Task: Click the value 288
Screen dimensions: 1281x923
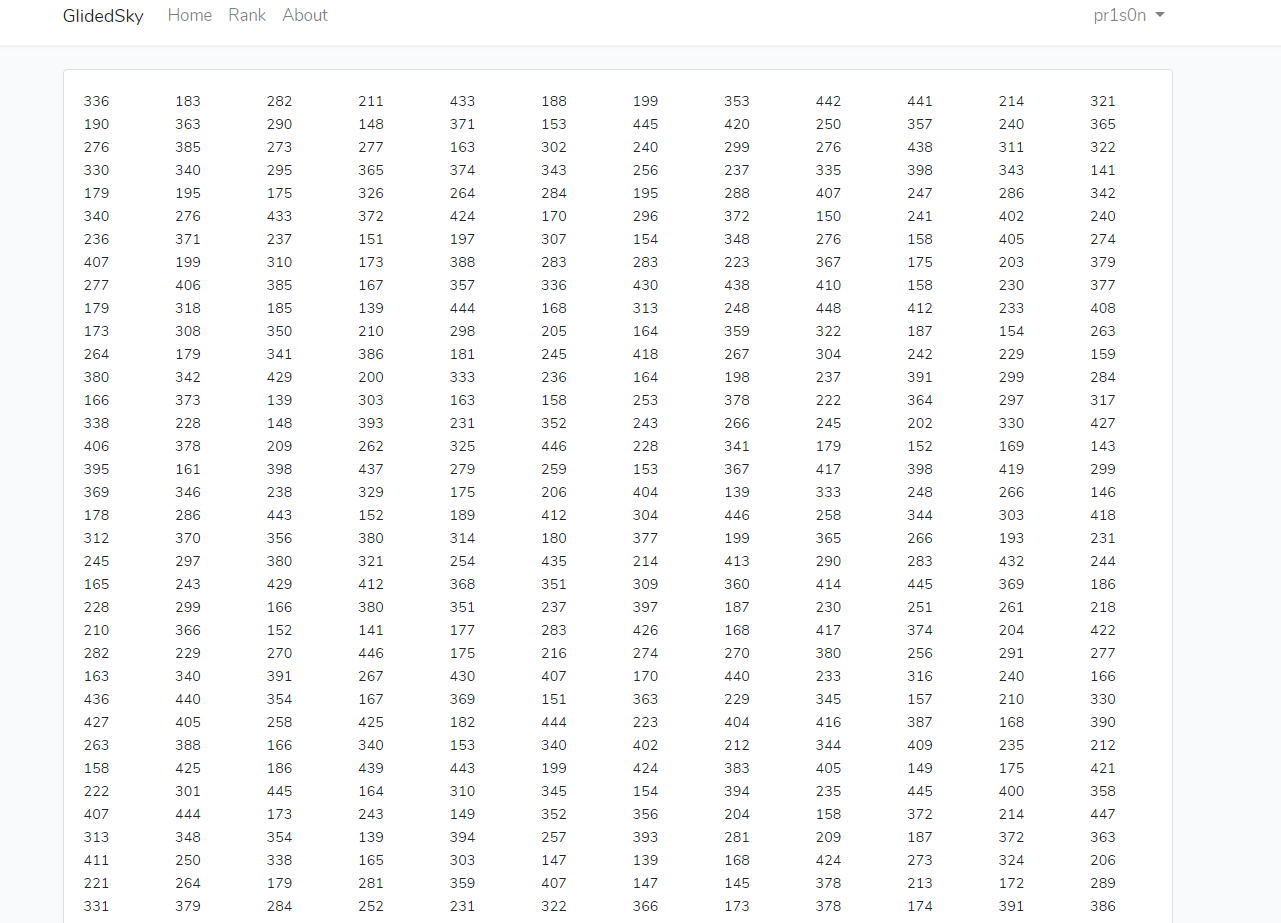Action: click(737, 193)
